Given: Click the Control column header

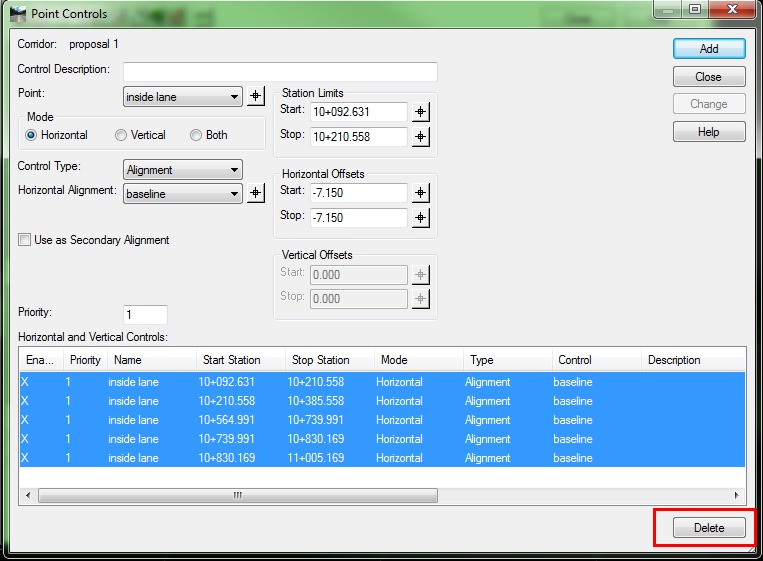Looking at the screenshot, I should [597, 360].
